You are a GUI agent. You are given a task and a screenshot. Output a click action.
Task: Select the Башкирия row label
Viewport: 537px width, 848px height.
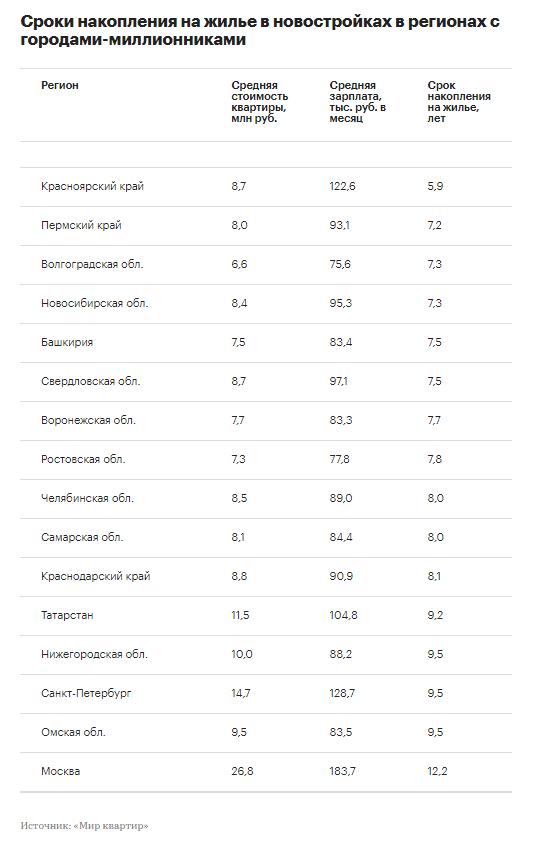[x=67, y=342]
